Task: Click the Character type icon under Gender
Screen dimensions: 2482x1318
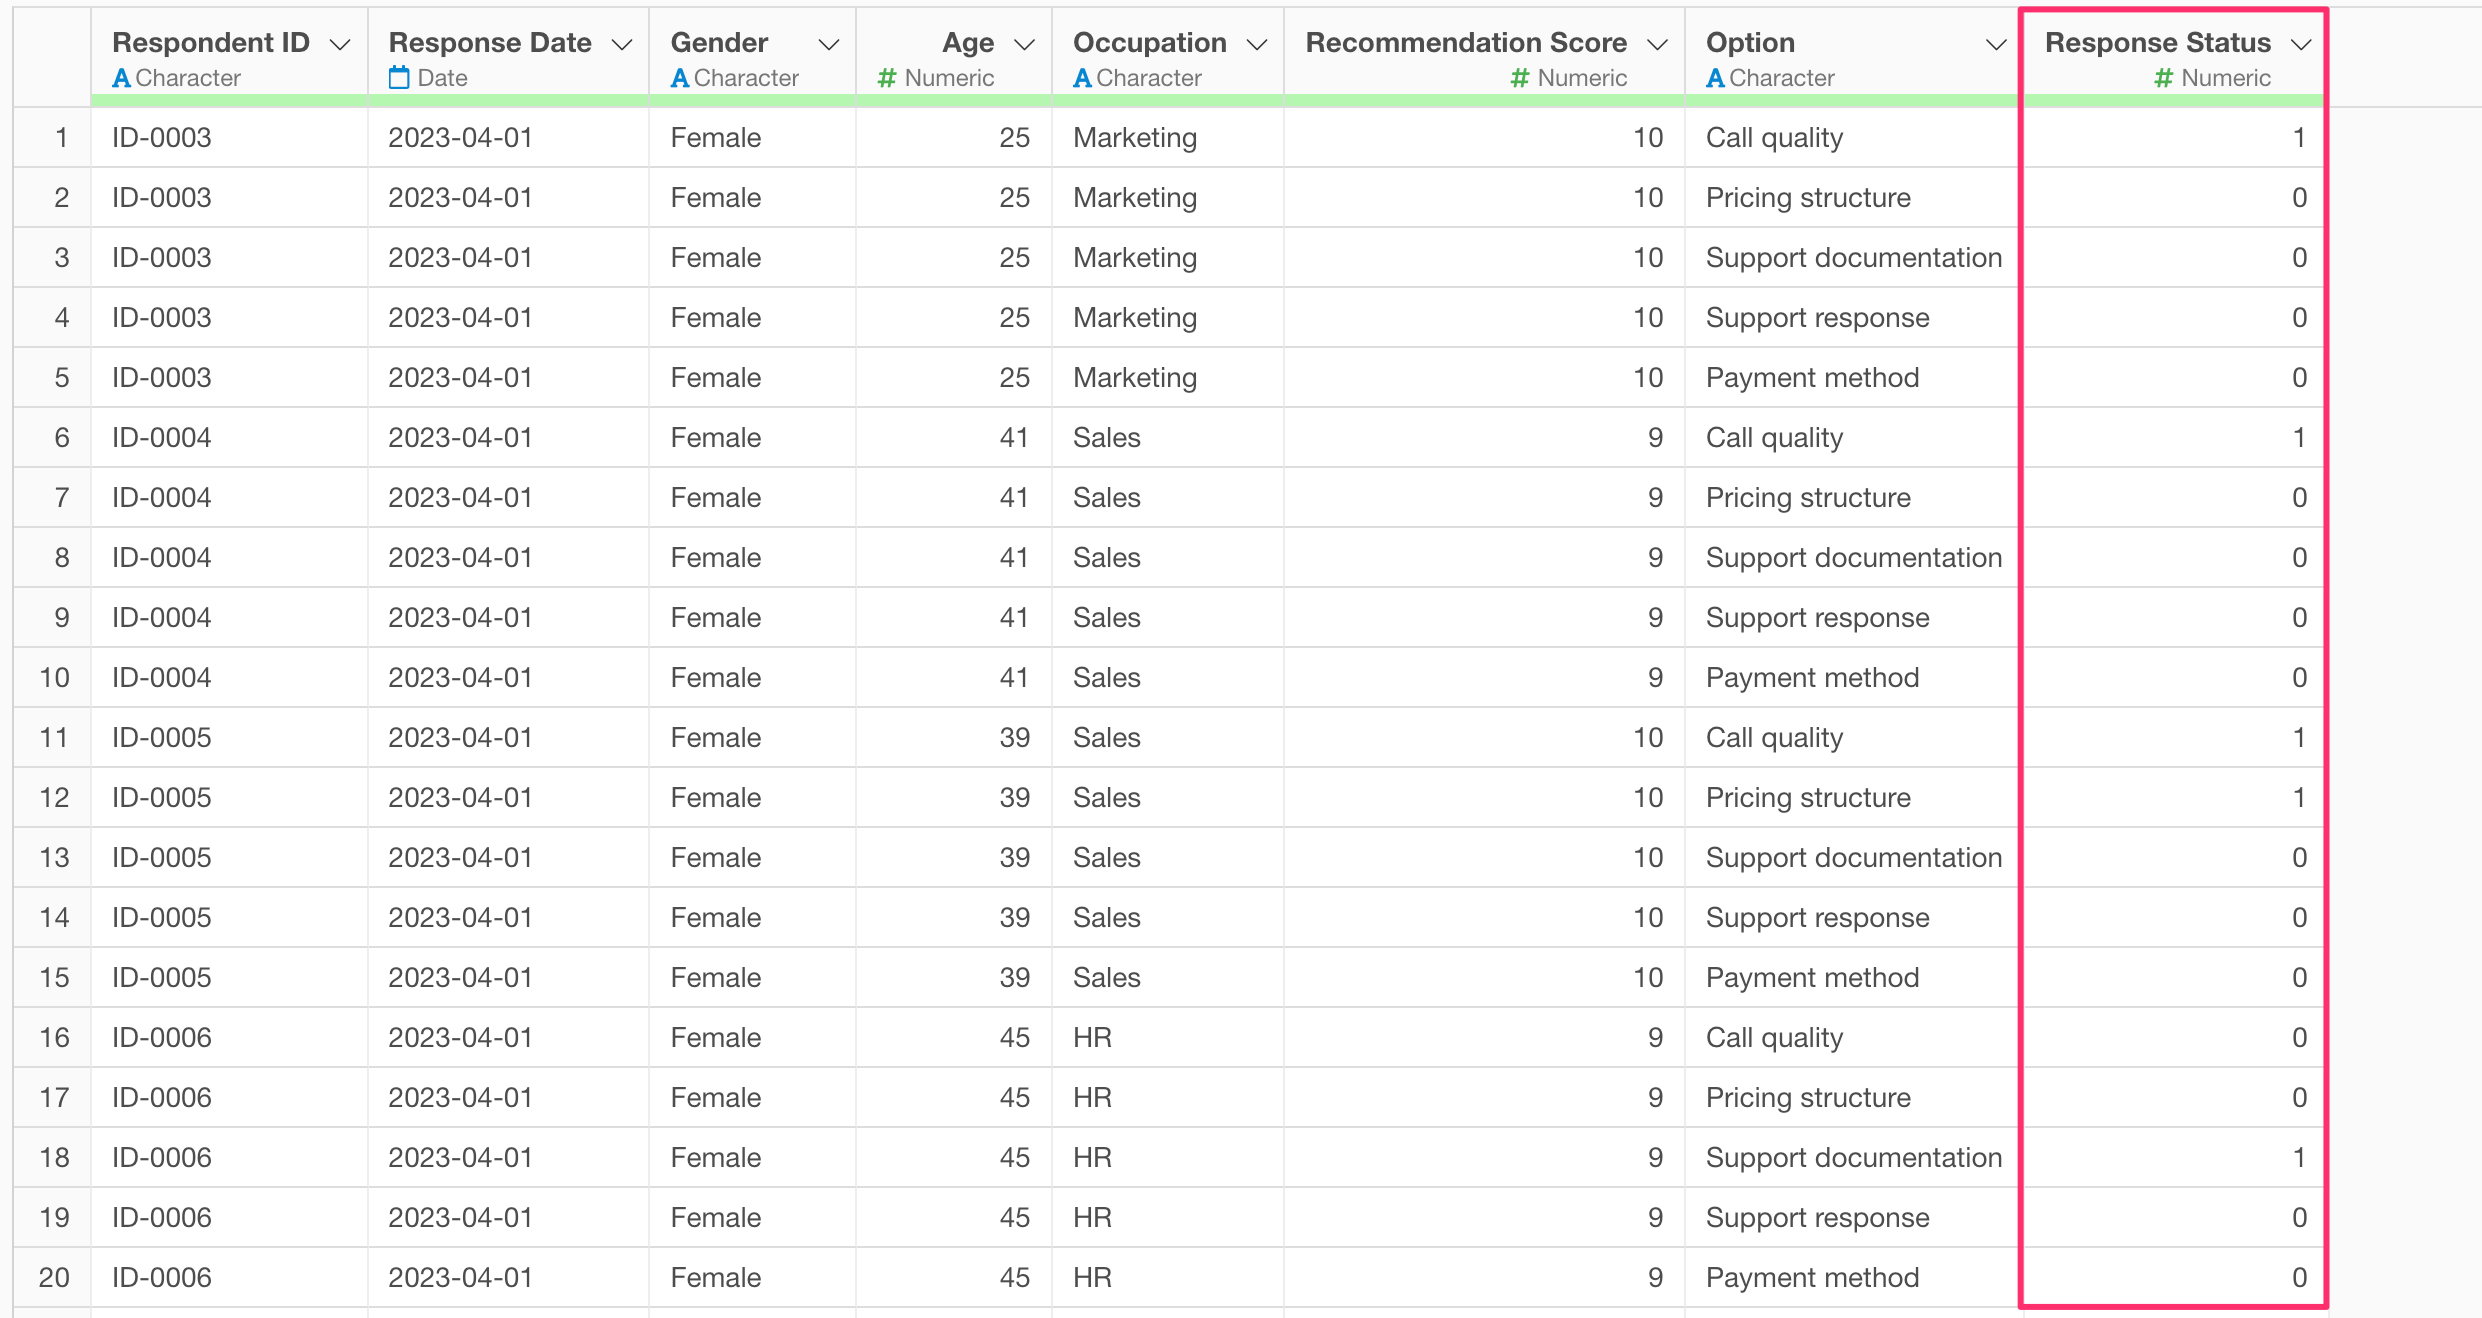Action: click(x=680, y=78)
